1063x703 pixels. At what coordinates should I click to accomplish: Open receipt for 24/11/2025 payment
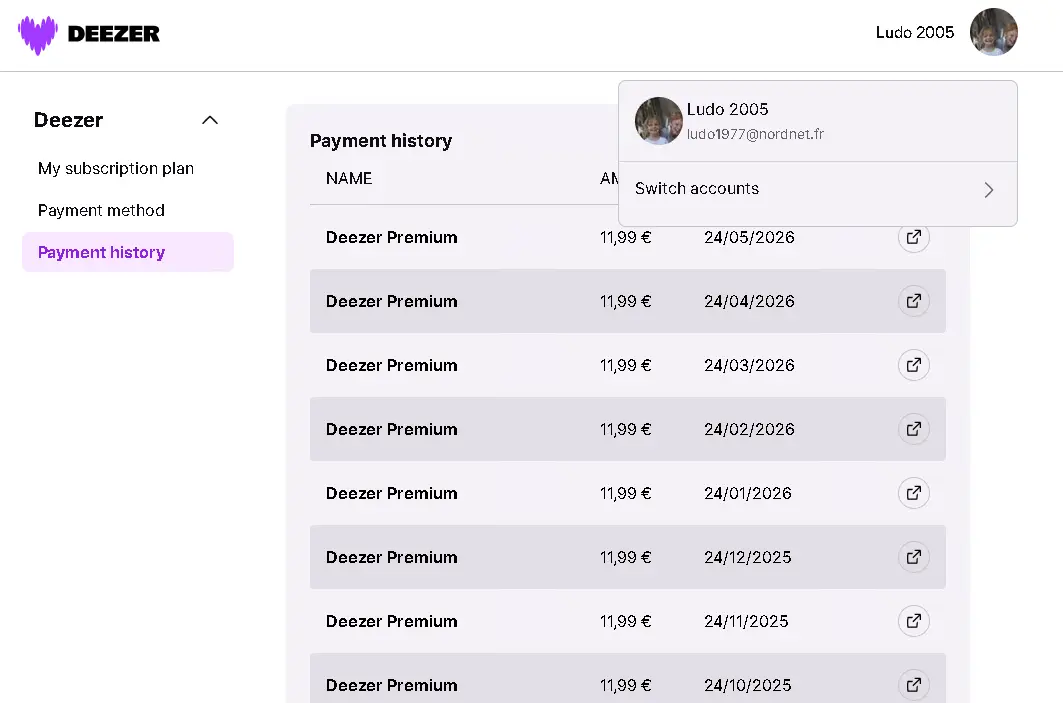913,621
